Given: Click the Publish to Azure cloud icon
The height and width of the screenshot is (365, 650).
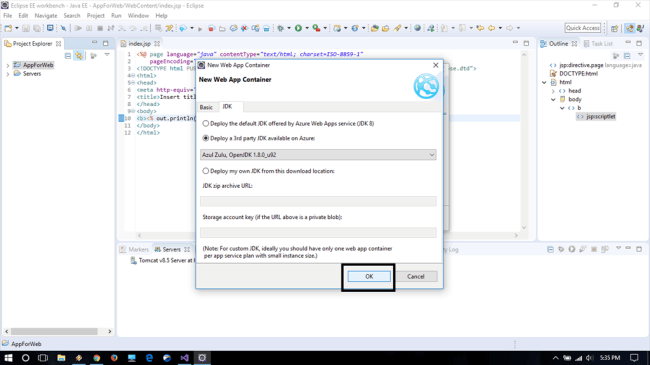Looking at the screenshot, I should [x=183, y=28].
